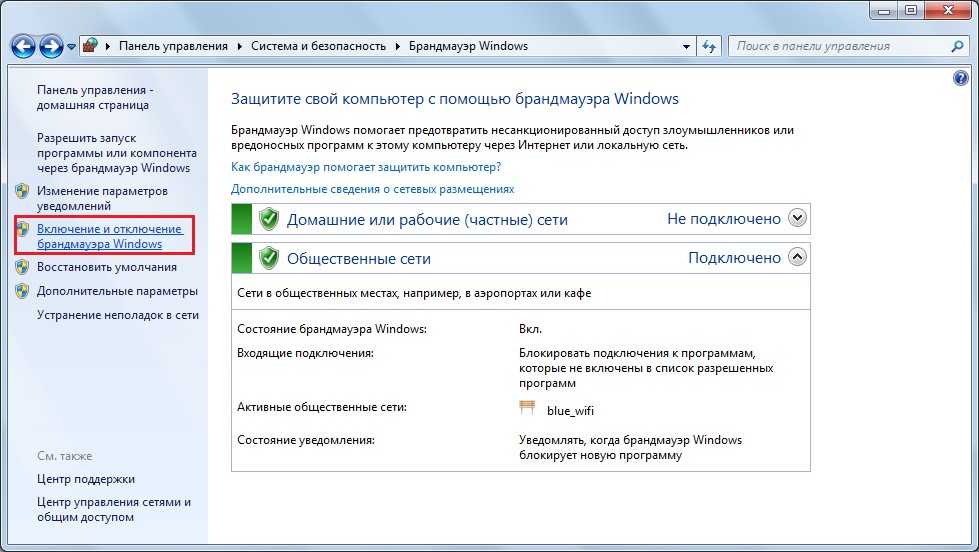Screen dimensions: 979x552
Task: Open address bar history dropdown
Action: pos(686,46)
